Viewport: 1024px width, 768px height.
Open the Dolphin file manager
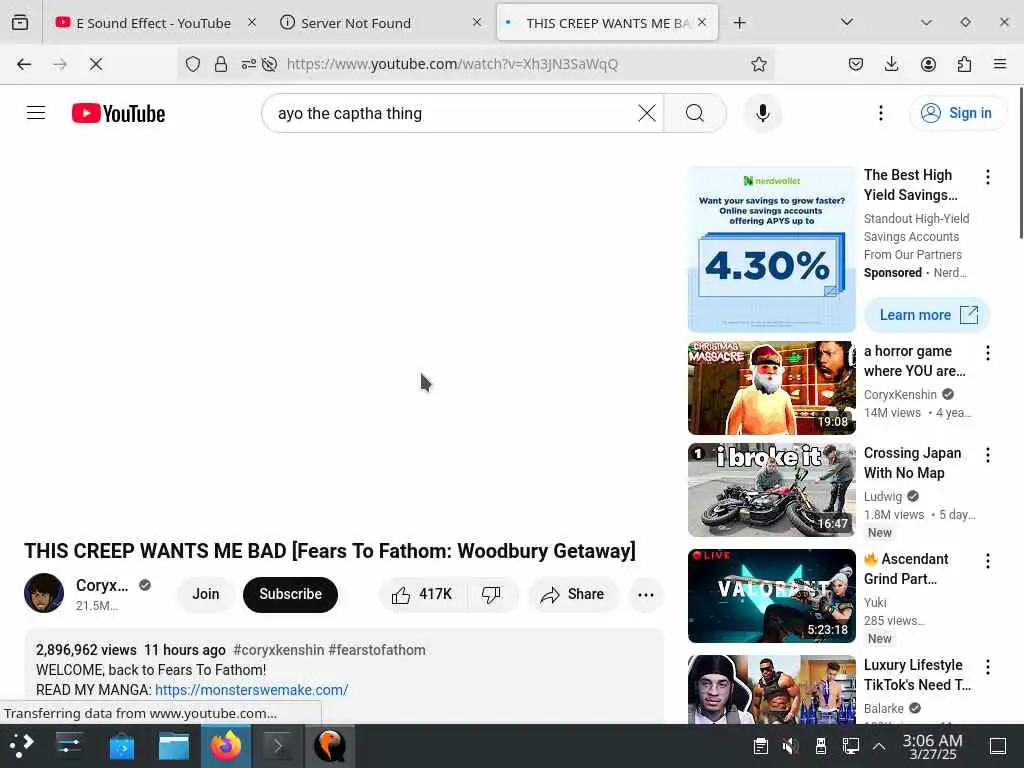[174, 745]
